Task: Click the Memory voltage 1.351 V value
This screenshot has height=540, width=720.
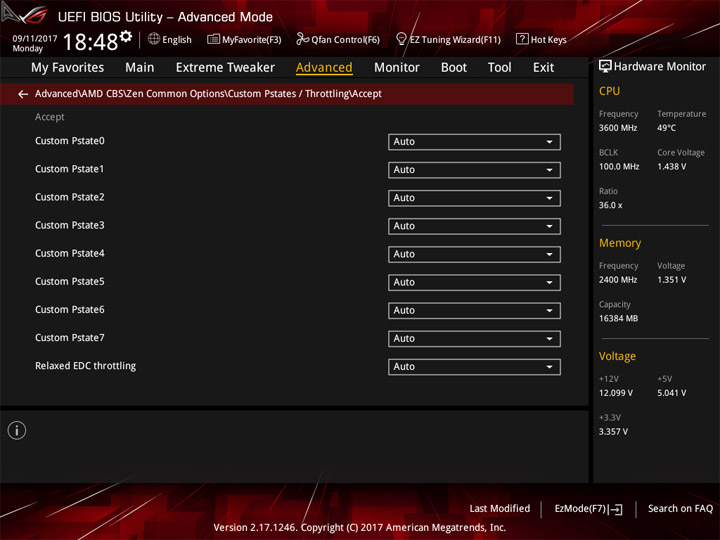Action: [672, 280]
